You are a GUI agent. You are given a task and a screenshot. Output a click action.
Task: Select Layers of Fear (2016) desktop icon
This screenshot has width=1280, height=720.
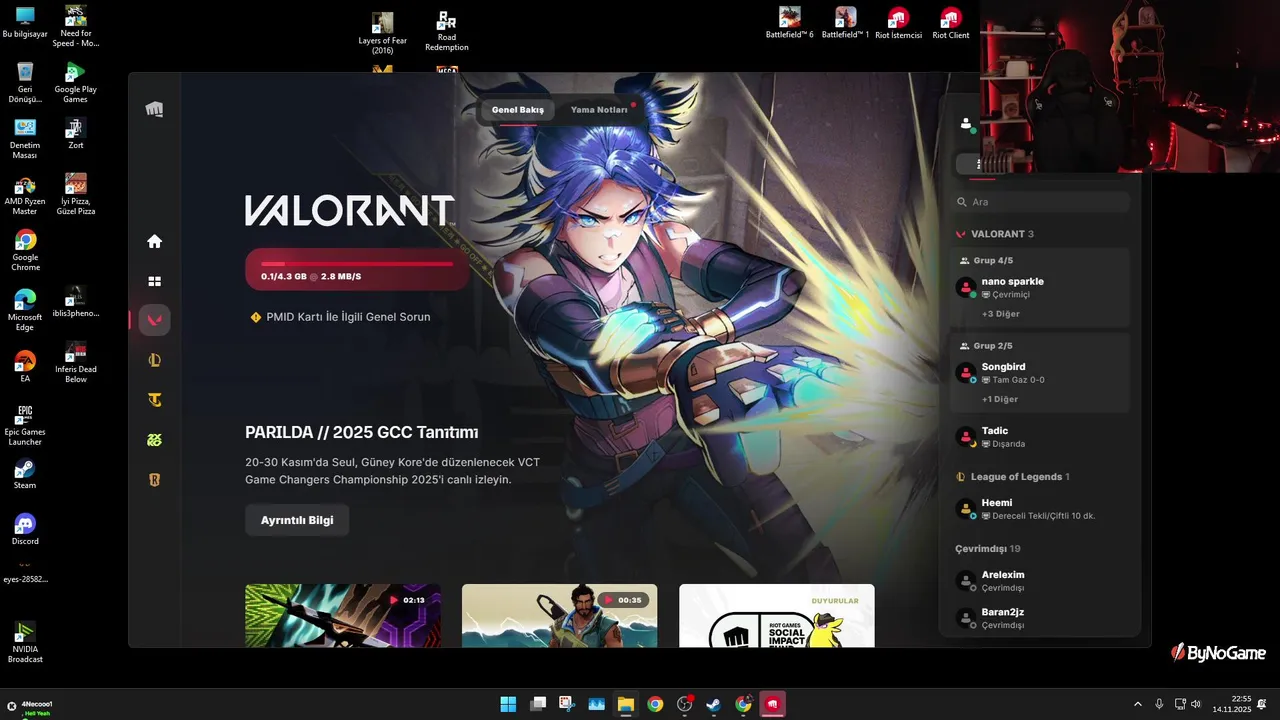[382, 34]
